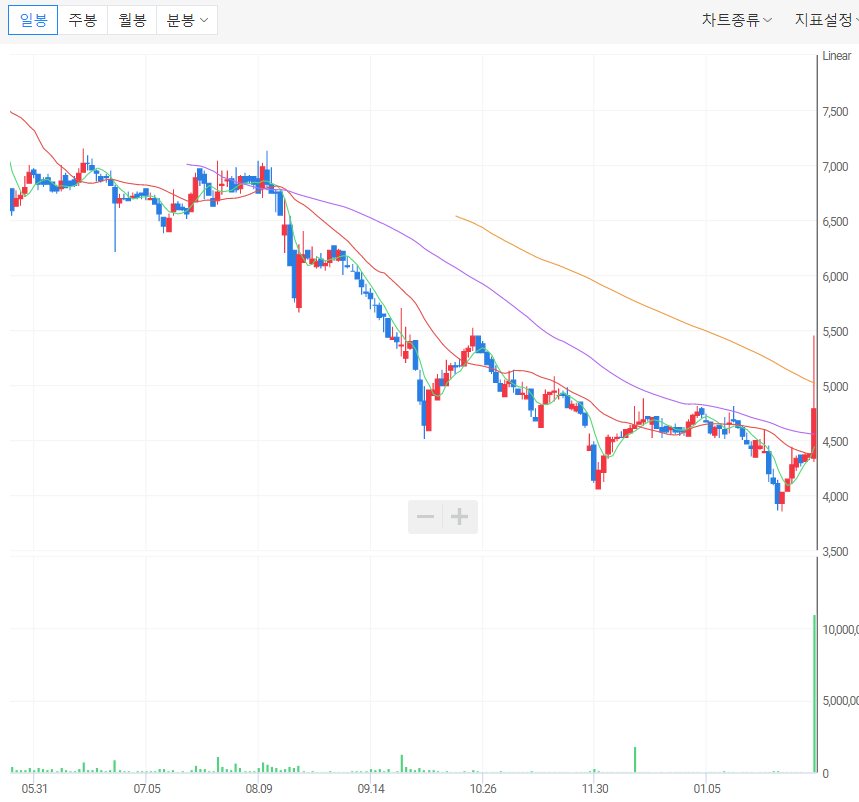Click the 7,000 price axis label

pyautogui.click(x=835, y=167)
